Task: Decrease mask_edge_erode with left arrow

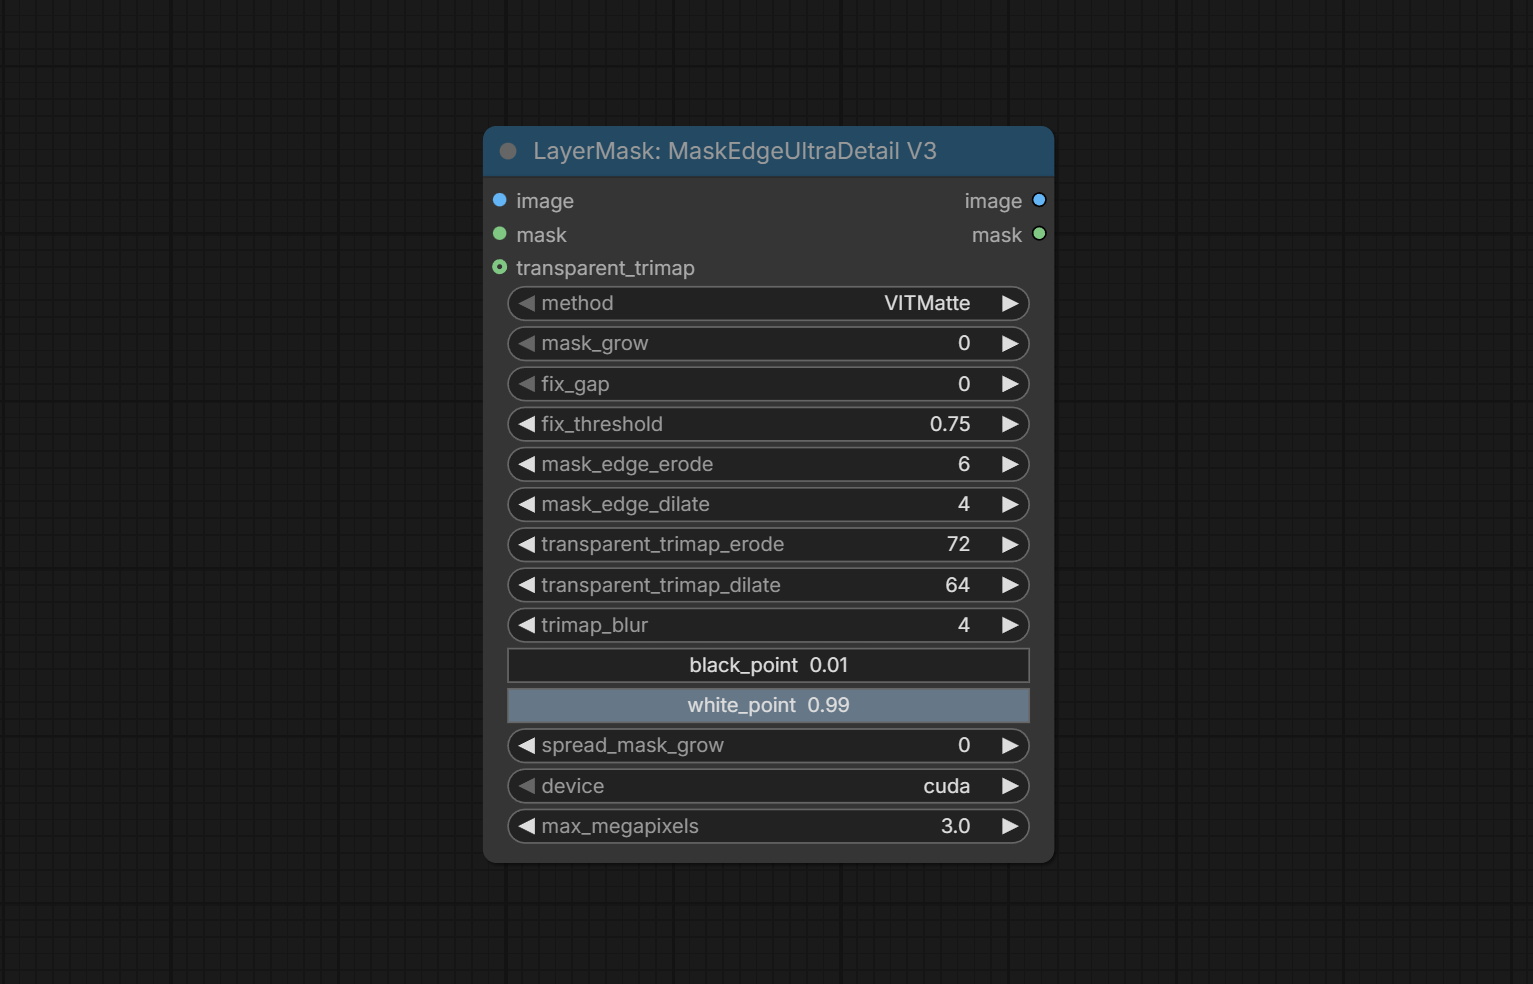Action: (527, 464)
